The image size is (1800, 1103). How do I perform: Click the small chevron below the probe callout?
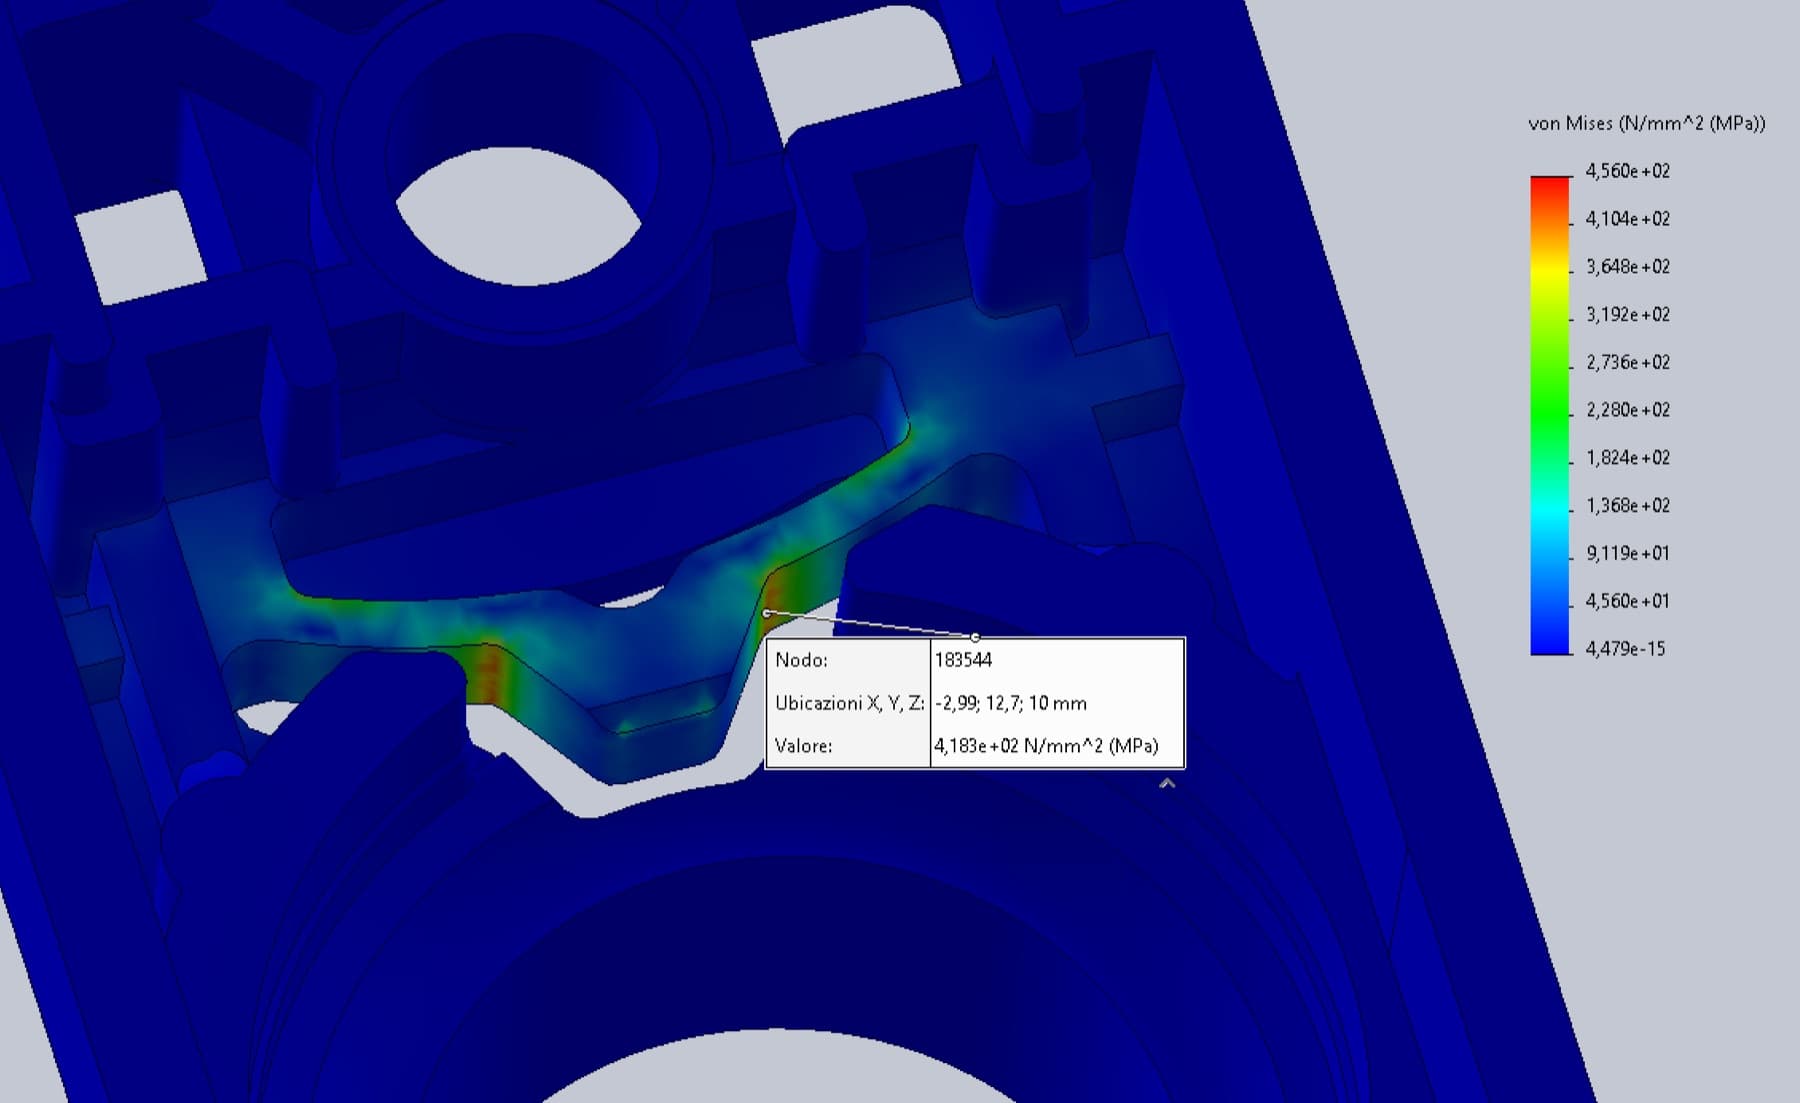1166,784
